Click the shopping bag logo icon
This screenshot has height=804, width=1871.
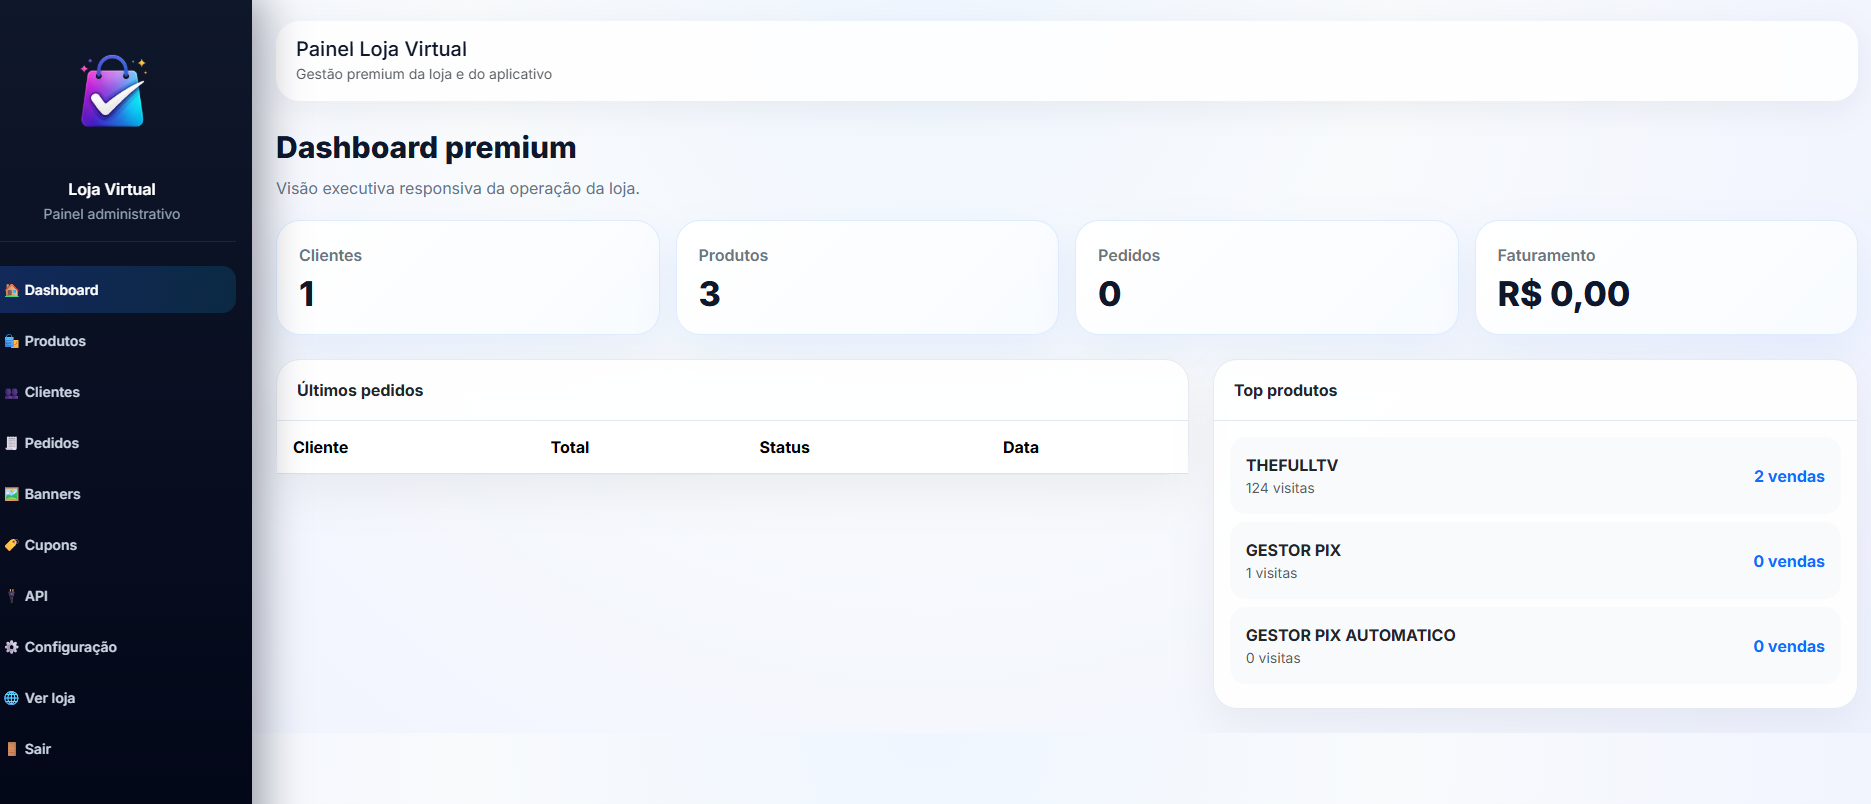[112, 92]
